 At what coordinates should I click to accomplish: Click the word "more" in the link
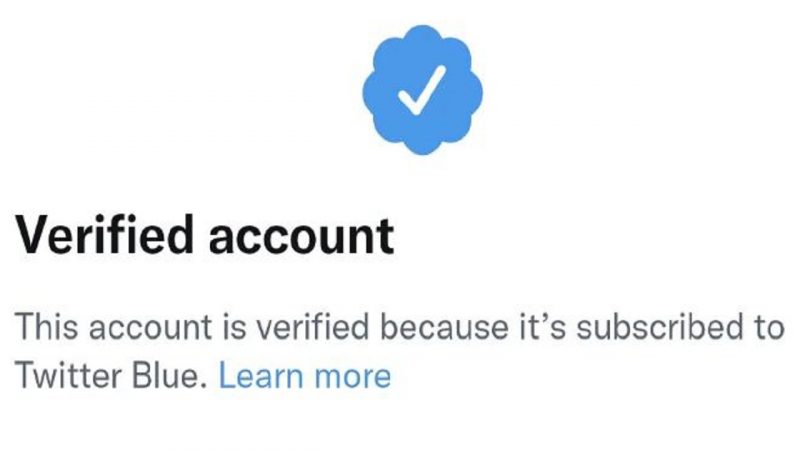coord(349,378)
